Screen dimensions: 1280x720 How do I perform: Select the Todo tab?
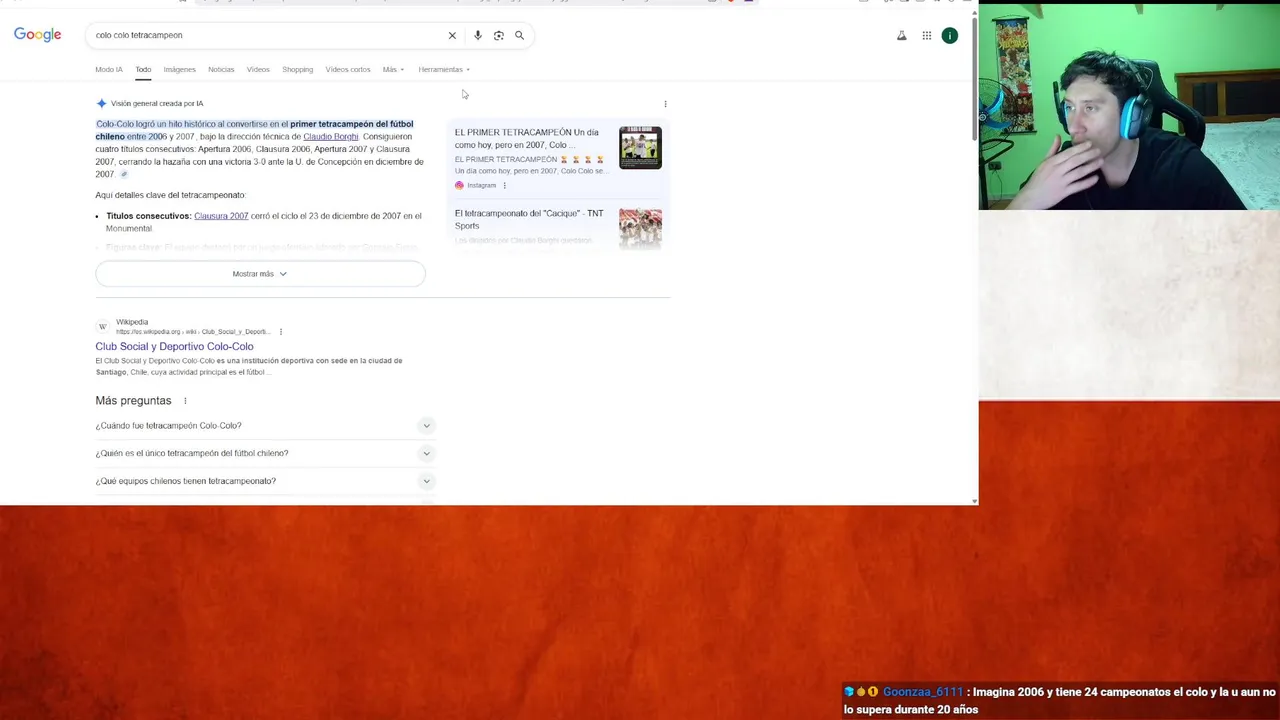(143, 69)
